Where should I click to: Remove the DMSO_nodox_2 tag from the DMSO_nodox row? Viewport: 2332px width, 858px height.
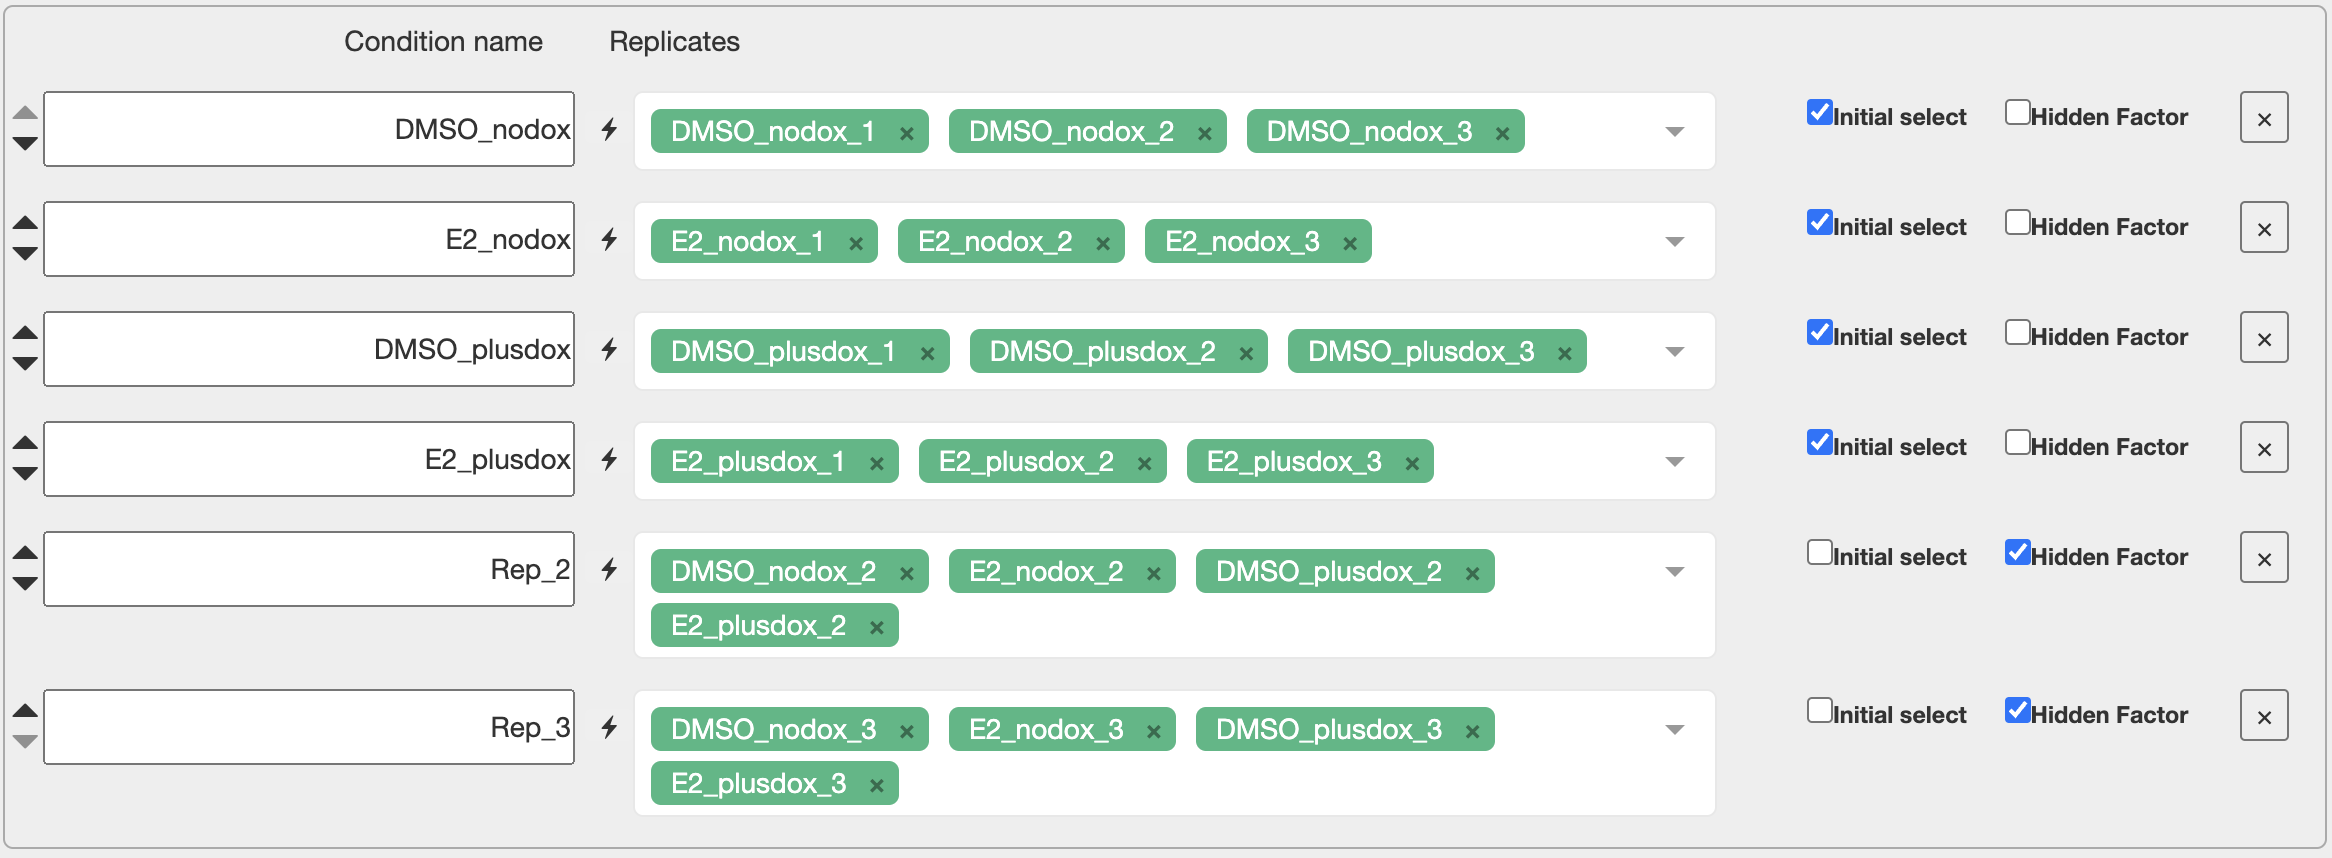(1205, 133)
